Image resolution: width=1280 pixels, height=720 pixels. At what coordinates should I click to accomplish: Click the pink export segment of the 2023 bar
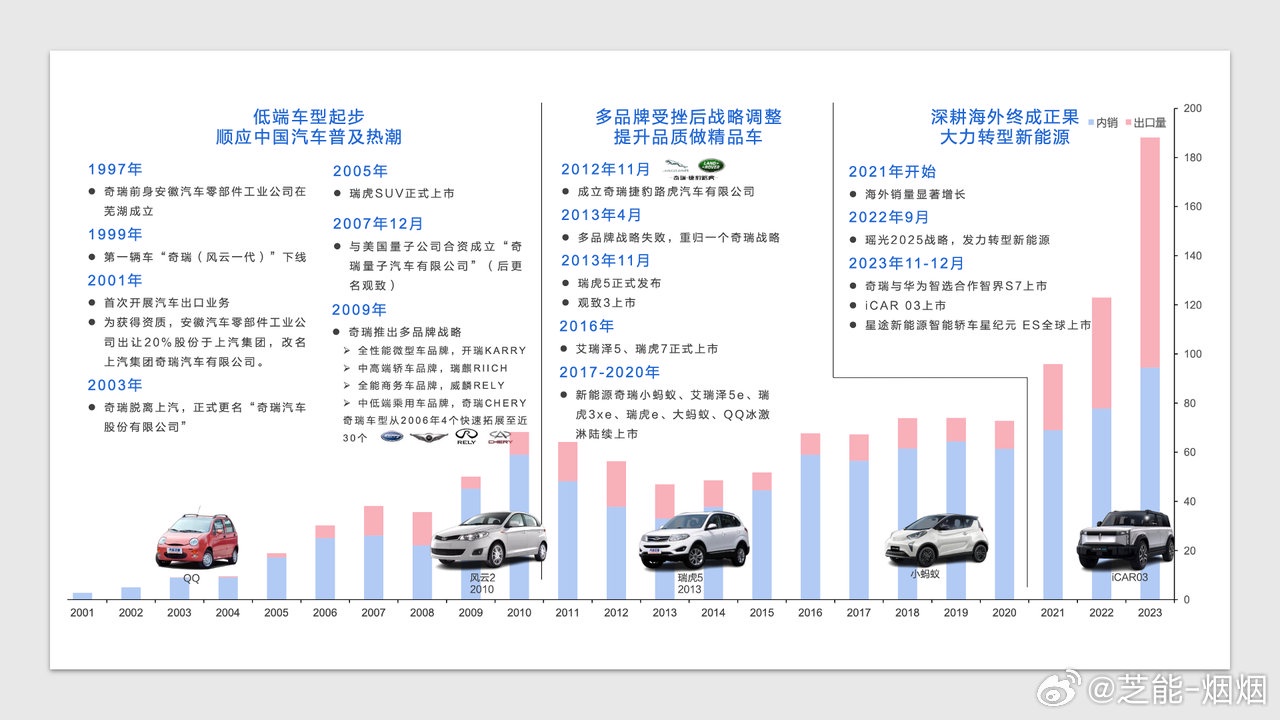point(1150,252)
